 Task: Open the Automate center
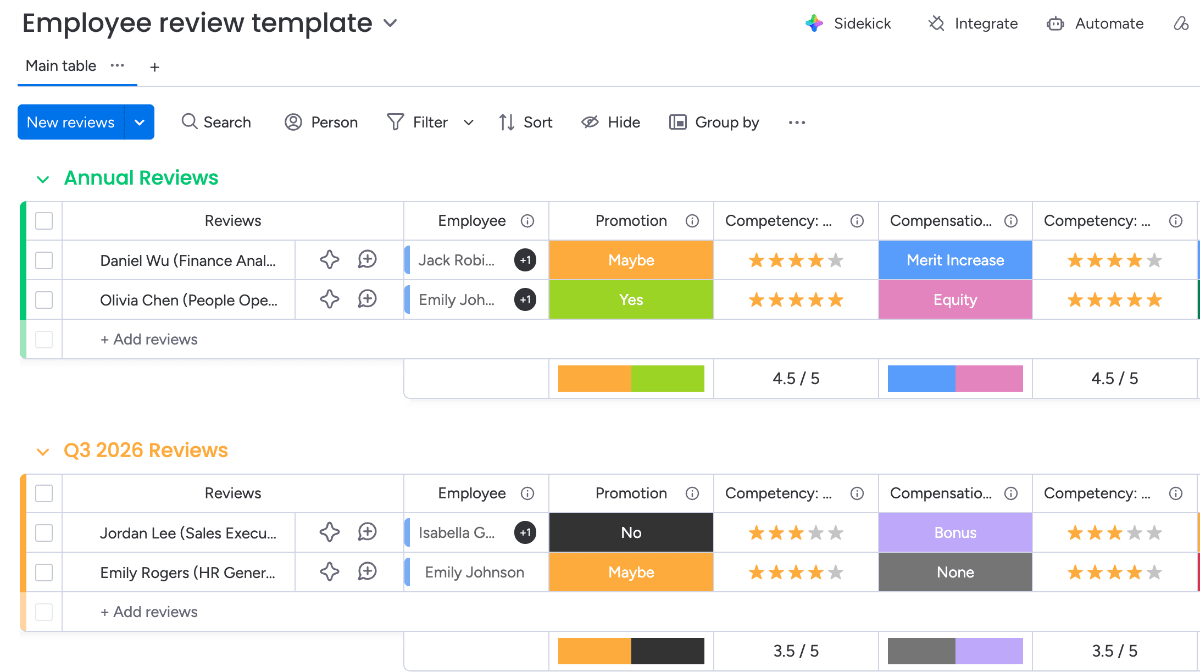click(1095, 23)
